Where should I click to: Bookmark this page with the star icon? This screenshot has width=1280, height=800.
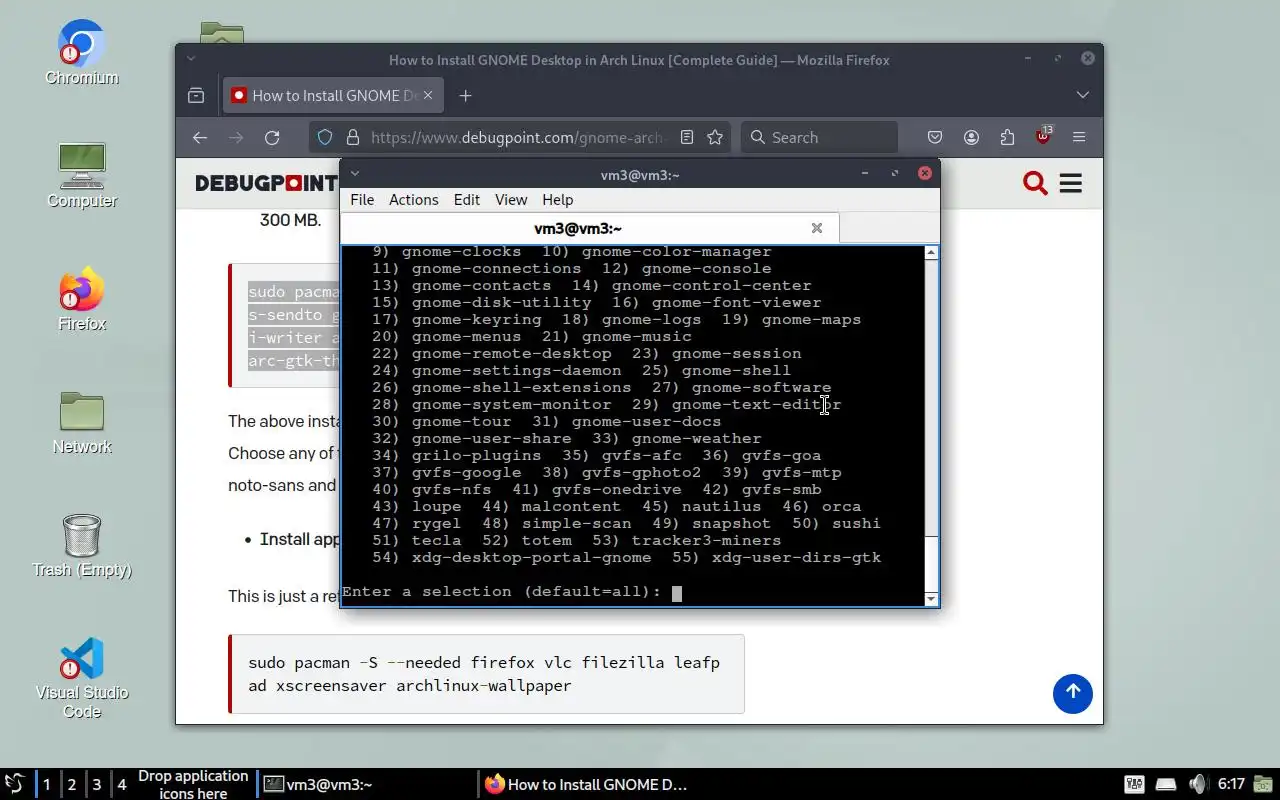[715, 138]
